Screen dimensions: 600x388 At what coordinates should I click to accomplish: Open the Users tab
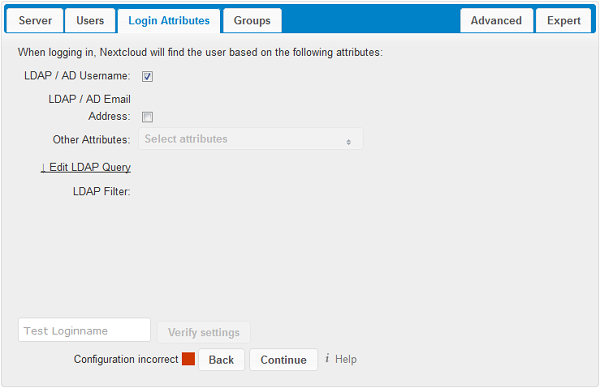point(90,20)
